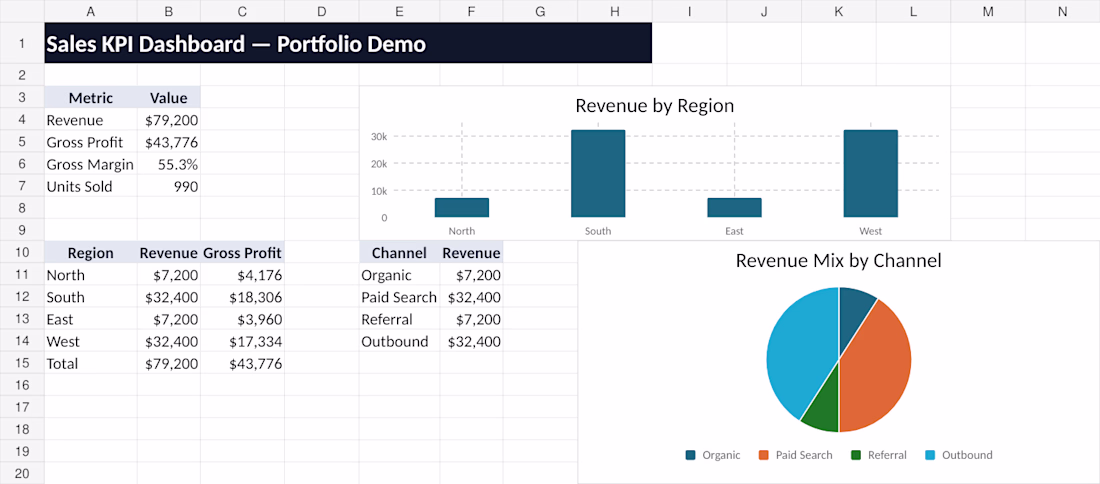Select the dashboard title cell
This screenshot has height=484, width=1100.
point(348,43)
